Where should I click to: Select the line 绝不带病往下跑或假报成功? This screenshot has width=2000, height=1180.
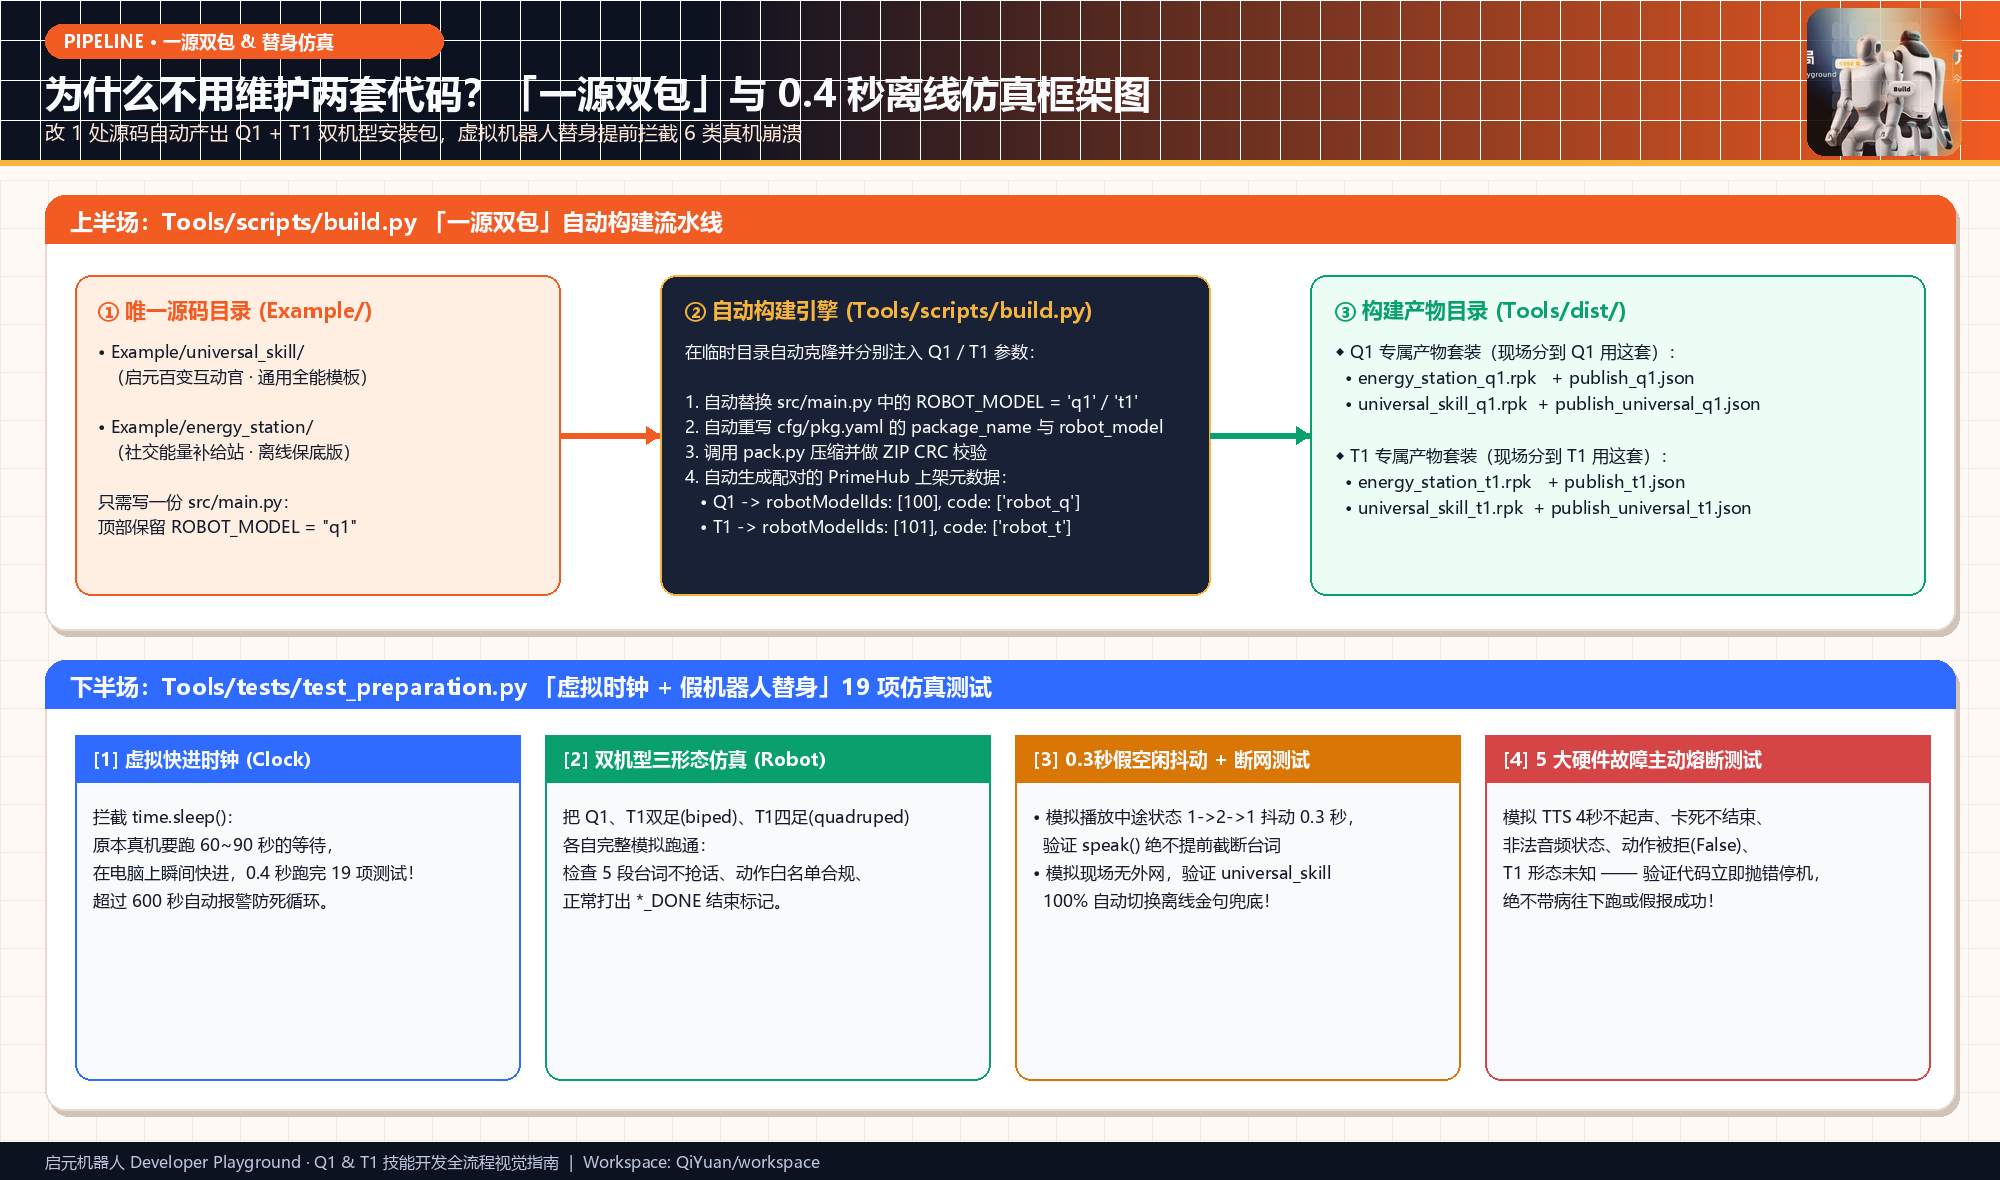point(1609,901)
